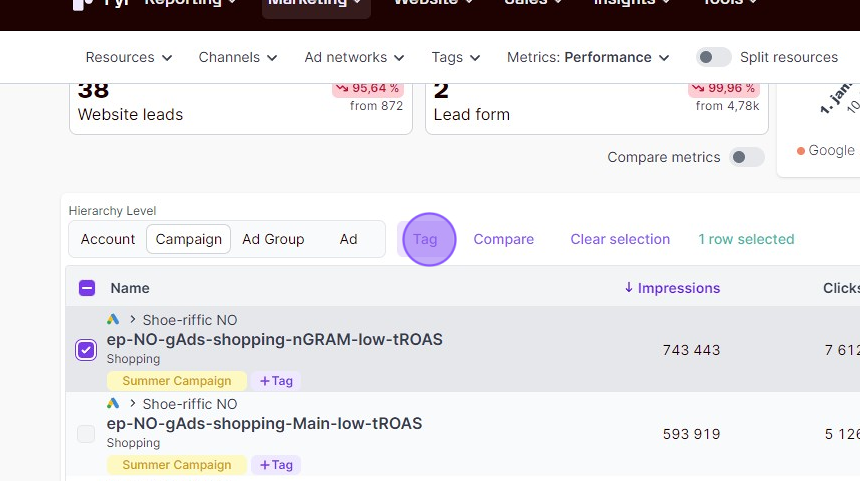Add a tag to the nGRAM-low-tROAS campaign
860x481 pixels.
[x=276, y=381]
